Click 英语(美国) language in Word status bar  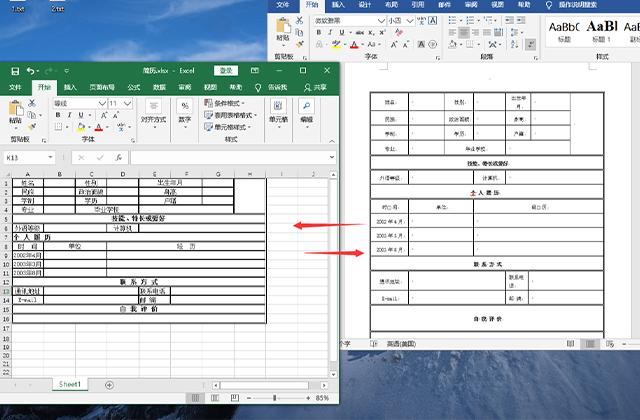tap(401, 344)
